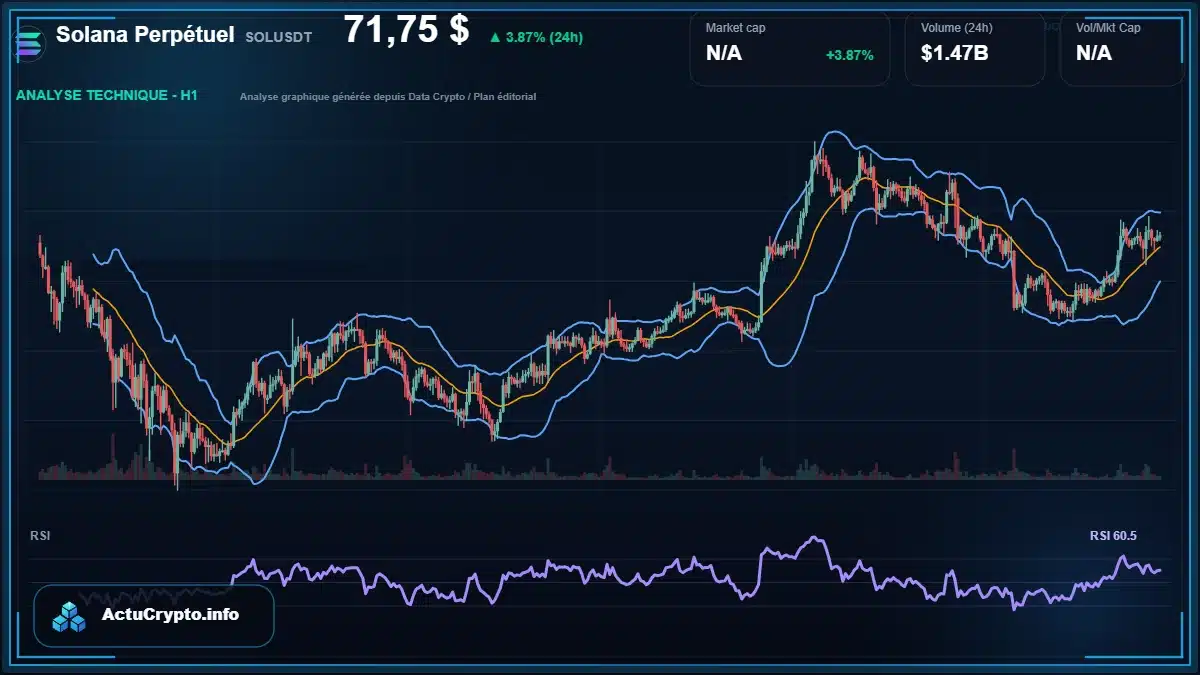Click the 3.87% (24h) change text
Screen dimensions: 1200x675
pos(544,37)
